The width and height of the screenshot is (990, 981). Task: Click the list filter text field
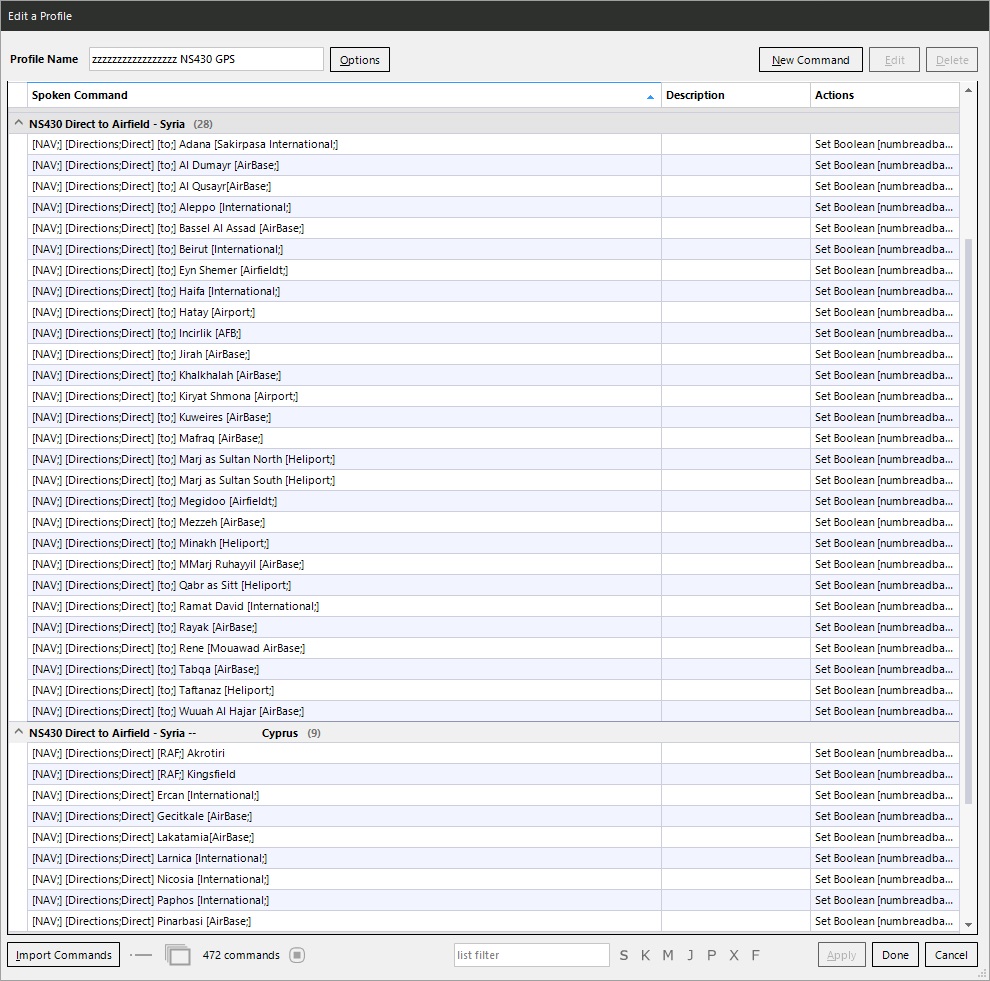coord(531,955)
